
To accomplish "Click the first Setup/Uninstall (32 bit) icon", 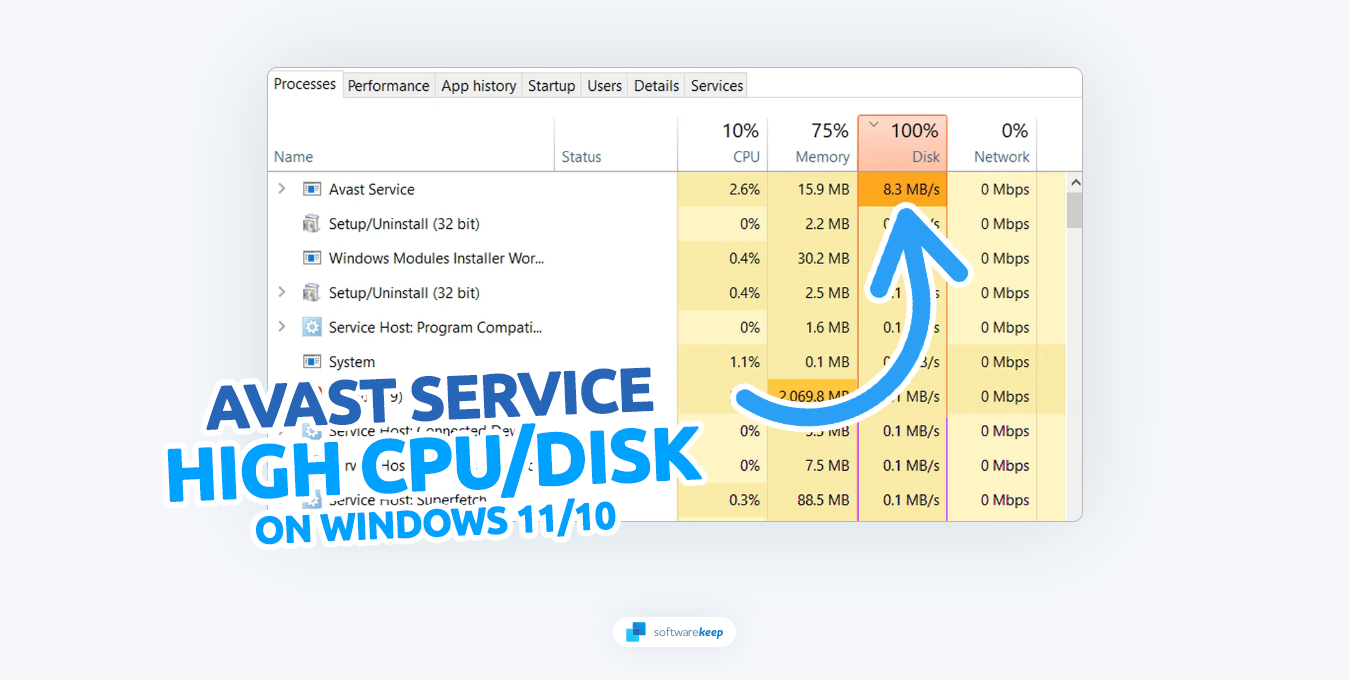I will coord(312,224).
